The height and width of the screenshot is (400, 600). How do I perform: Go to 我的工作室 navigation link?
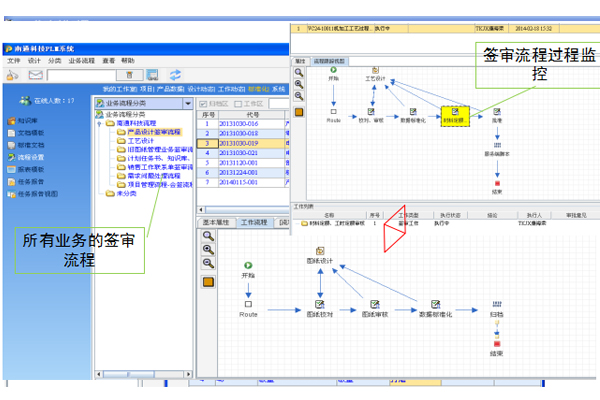(120, 89)
